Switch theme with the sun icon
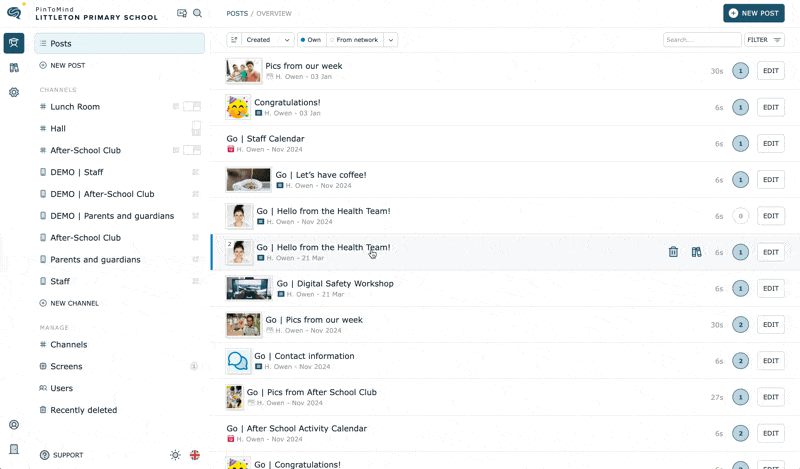This screenshot has height=469, width=800. pyautogui.click(x=176, y=455)
